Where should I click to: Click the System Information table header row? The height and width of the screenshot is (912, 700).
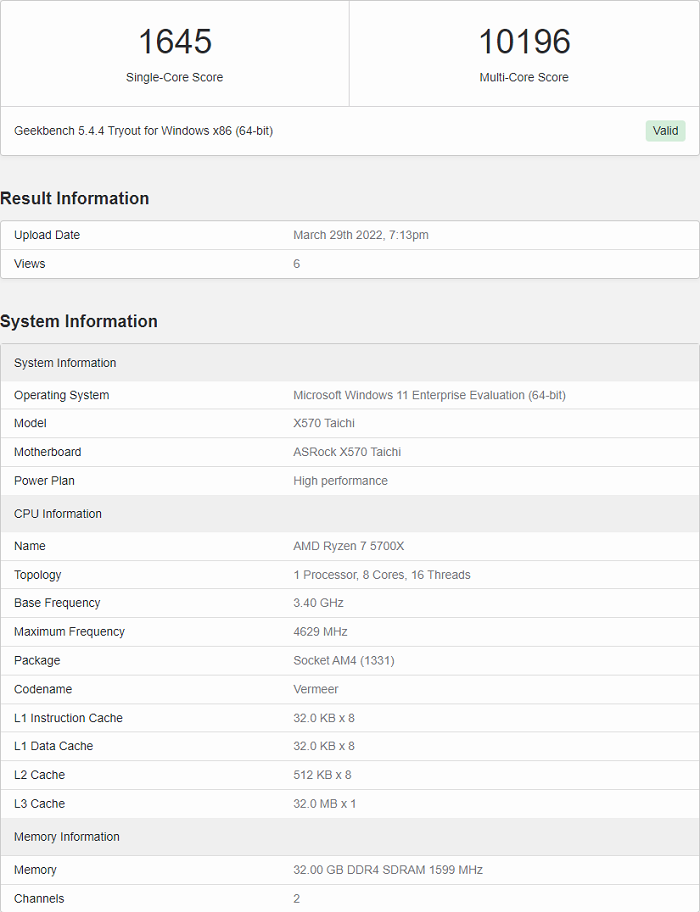coord(65,363)
